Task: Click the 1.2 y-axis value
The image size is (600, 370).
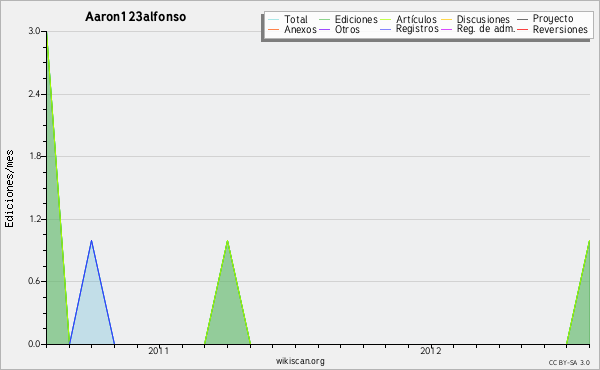Action: click(x=34, y=219)
